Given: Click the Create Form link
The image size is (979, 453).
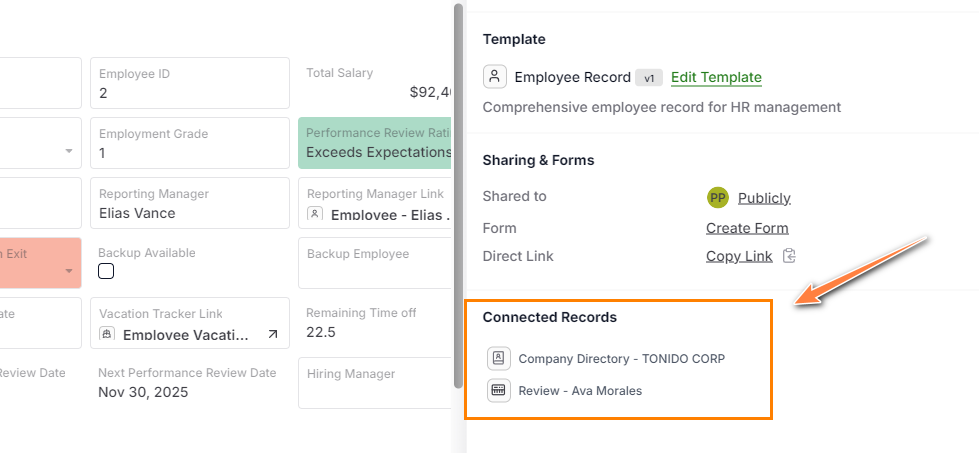Looking at the screenshot, I should [747, 228].
